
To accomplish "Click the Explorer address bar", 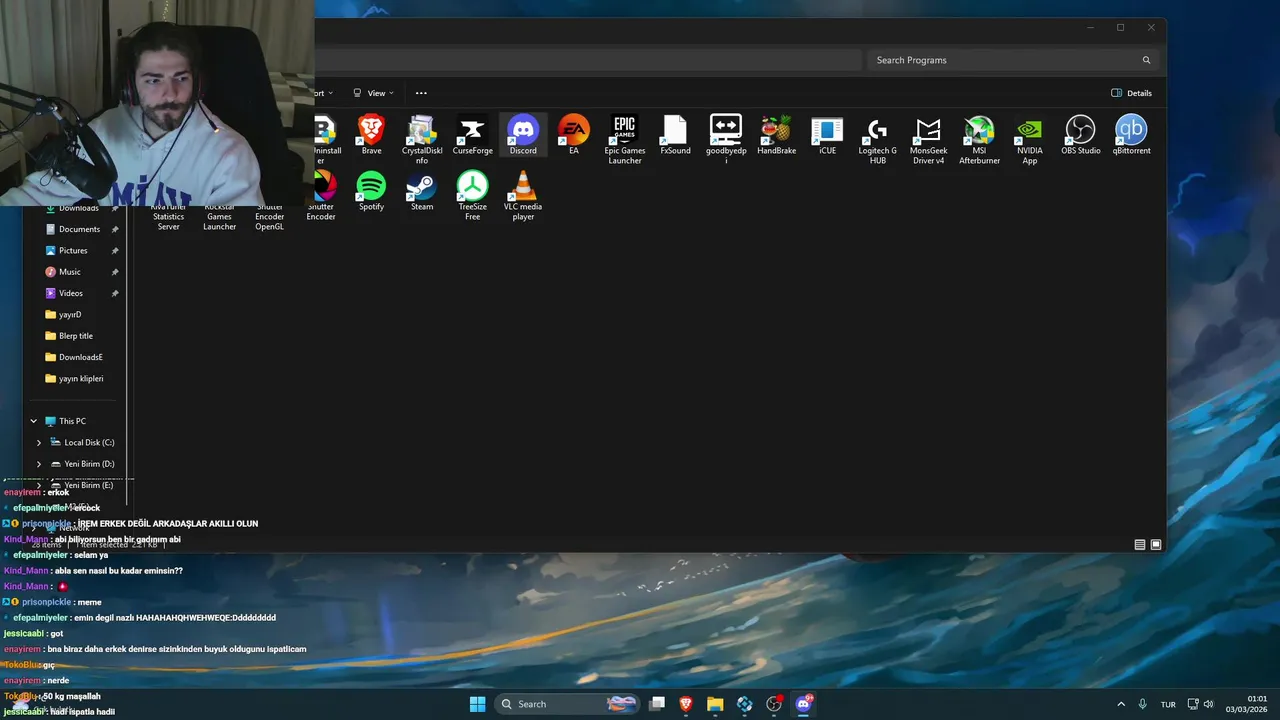I will pos(588,60).
